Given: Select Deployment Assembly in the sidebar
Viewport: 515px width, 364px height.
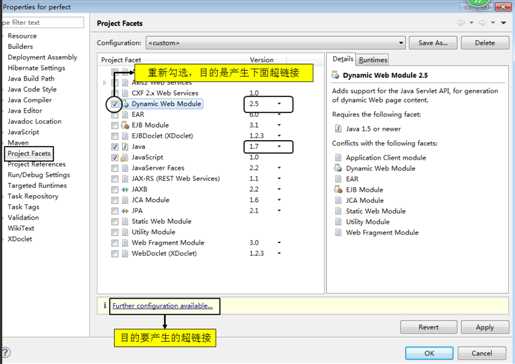Looking at the screenshot, I should (x=42, y=57).
